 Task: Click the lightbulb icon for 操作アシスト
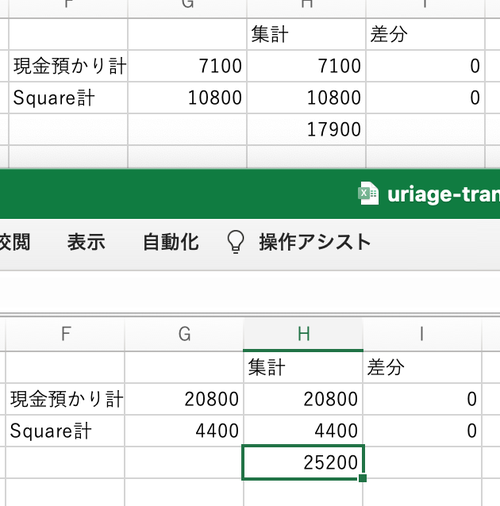pyautogui.click(x=235, y=242)
